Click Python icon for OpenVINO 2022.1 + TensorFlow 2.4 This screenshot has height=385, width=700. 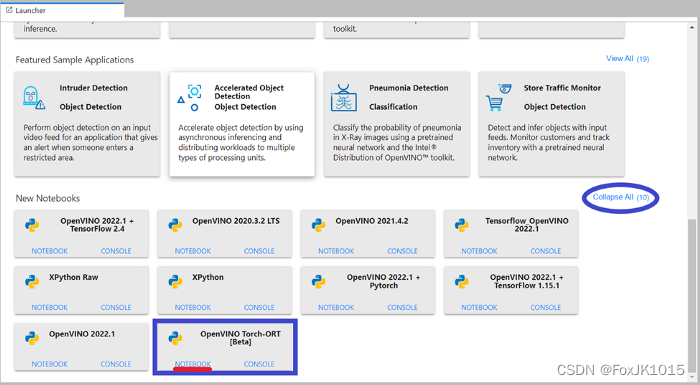coord(32,225)
